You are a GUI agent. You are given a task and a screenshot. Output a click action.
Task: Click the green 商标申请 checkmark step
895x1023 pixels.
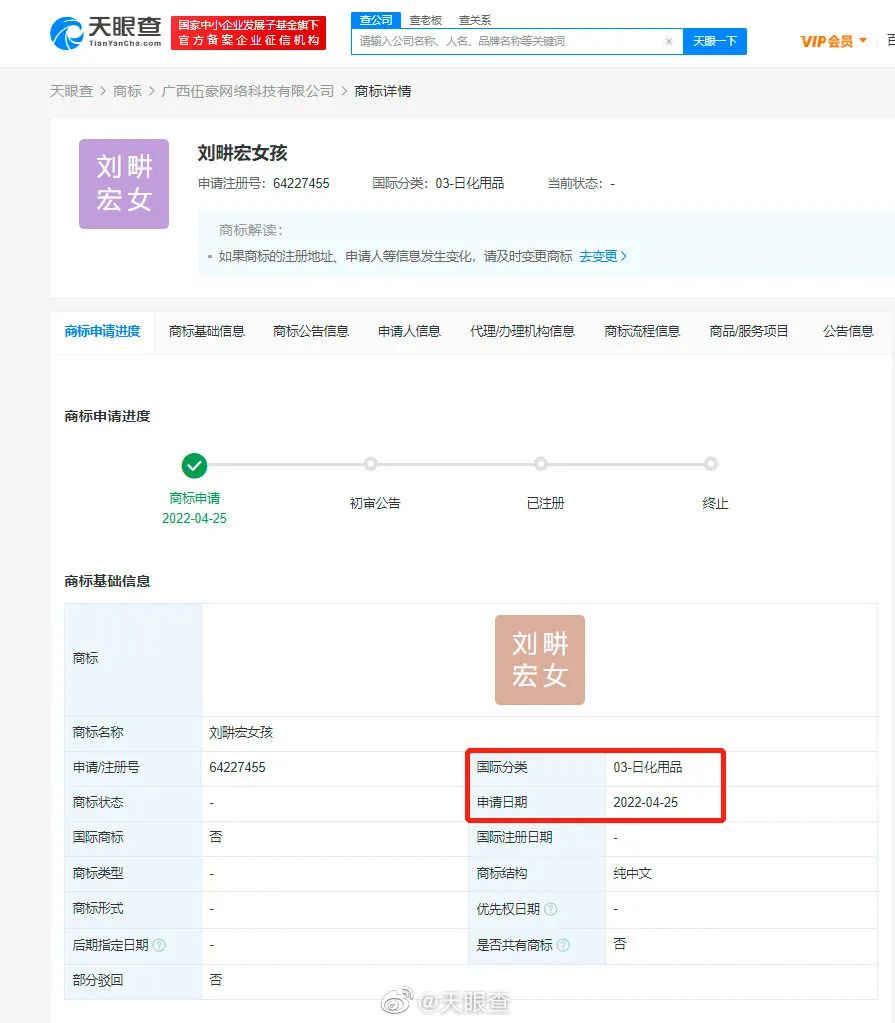click(194, 465)
